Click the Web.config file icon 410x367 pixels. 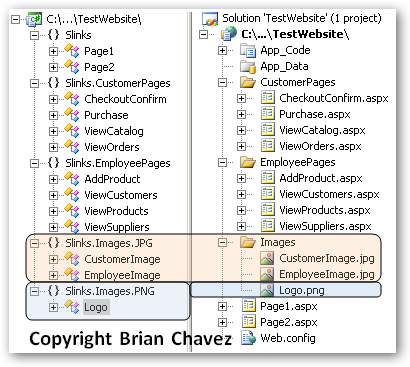(x=249, y=338)
